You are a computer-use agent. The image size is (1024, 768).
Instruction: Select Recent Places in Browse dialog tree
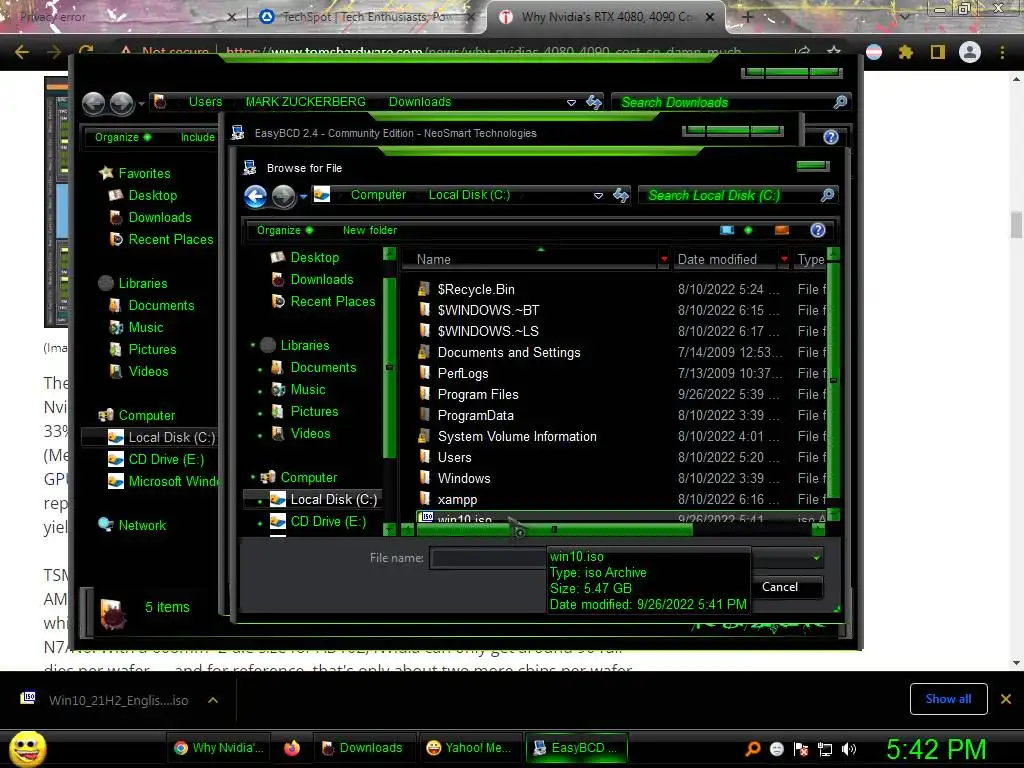pos(323,301)
